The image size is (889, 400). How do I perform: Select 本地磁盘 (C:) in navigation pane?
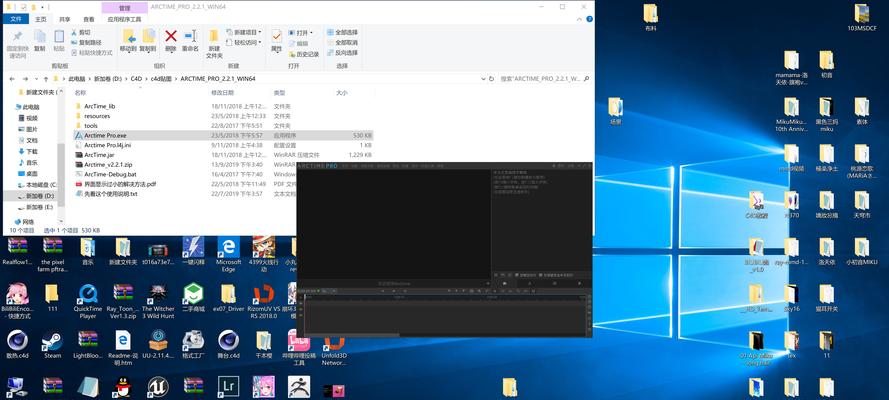click(x=38, y=185)
